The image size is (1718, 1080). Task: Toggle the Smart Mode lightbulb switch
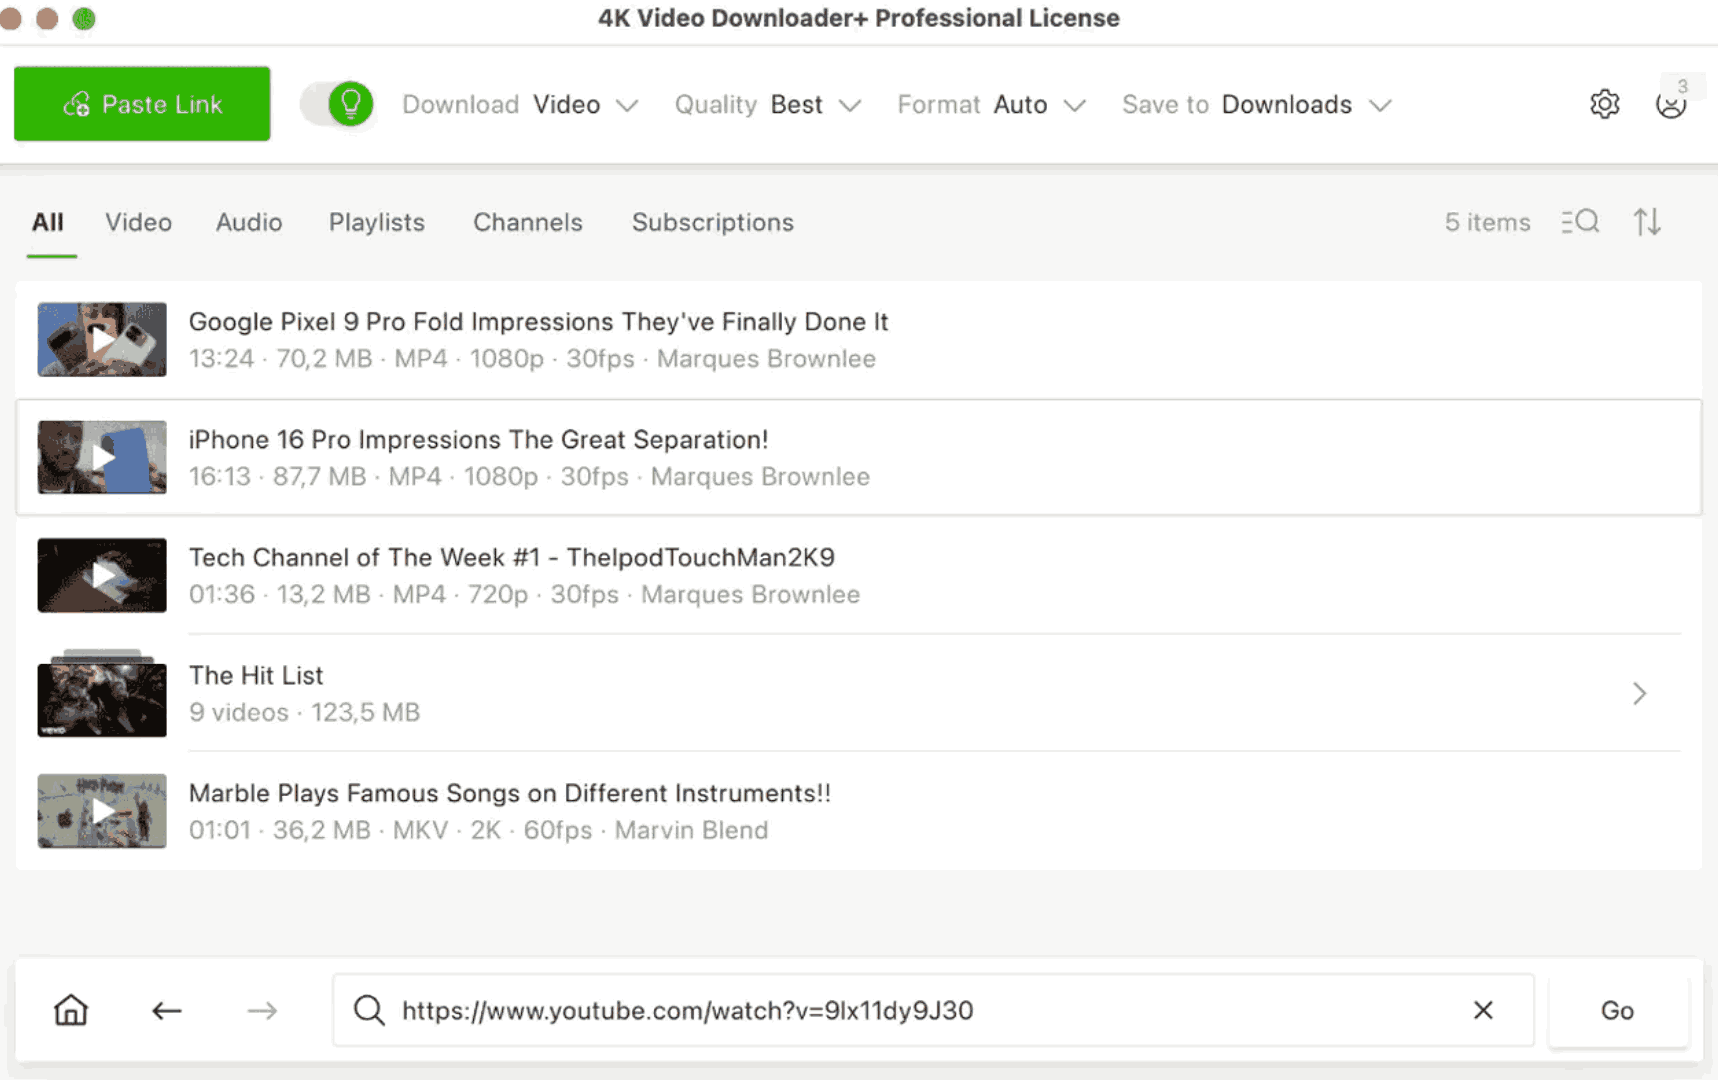click(x=338, y=104)
